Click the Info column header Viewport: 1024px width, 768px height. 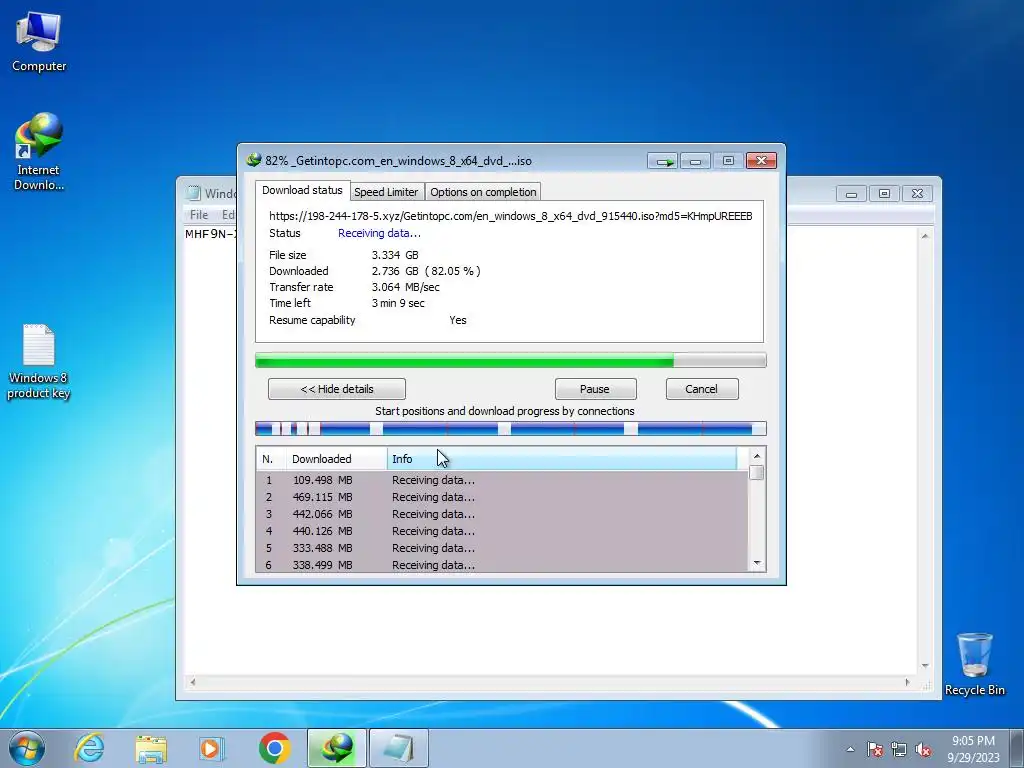[562, 459]
